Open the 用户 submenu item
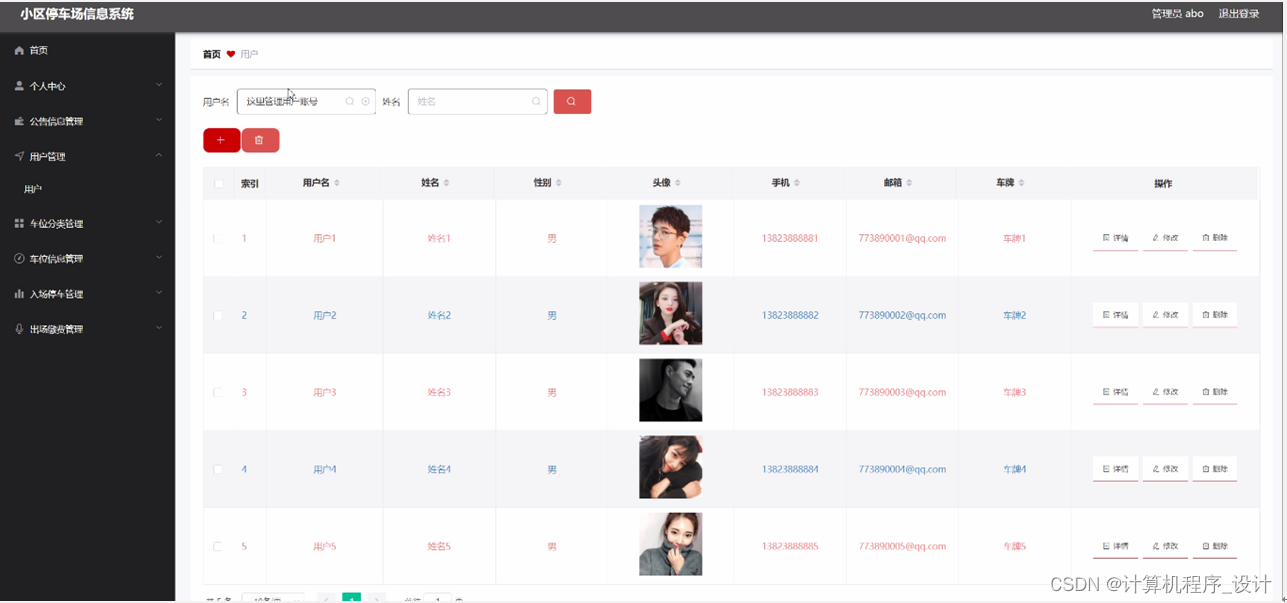The width and height of the screenshot is (1287, 603). point(87,189)
